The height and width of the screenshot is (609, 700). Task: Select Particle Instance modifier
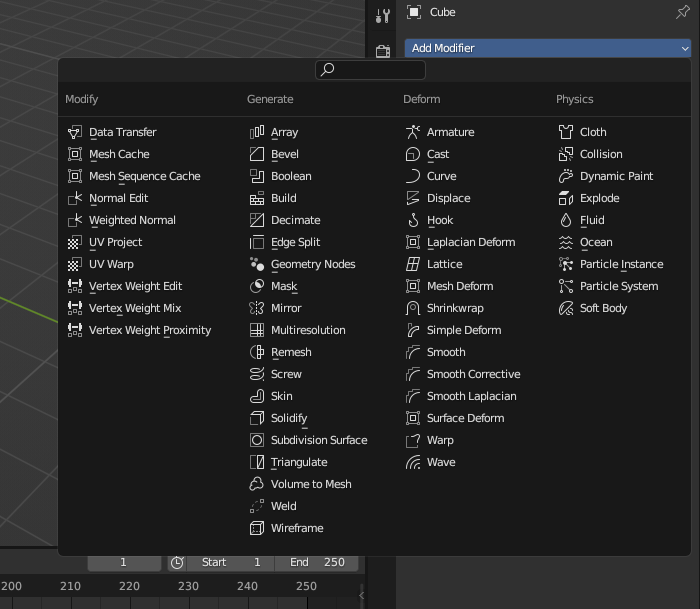[621, 264]
